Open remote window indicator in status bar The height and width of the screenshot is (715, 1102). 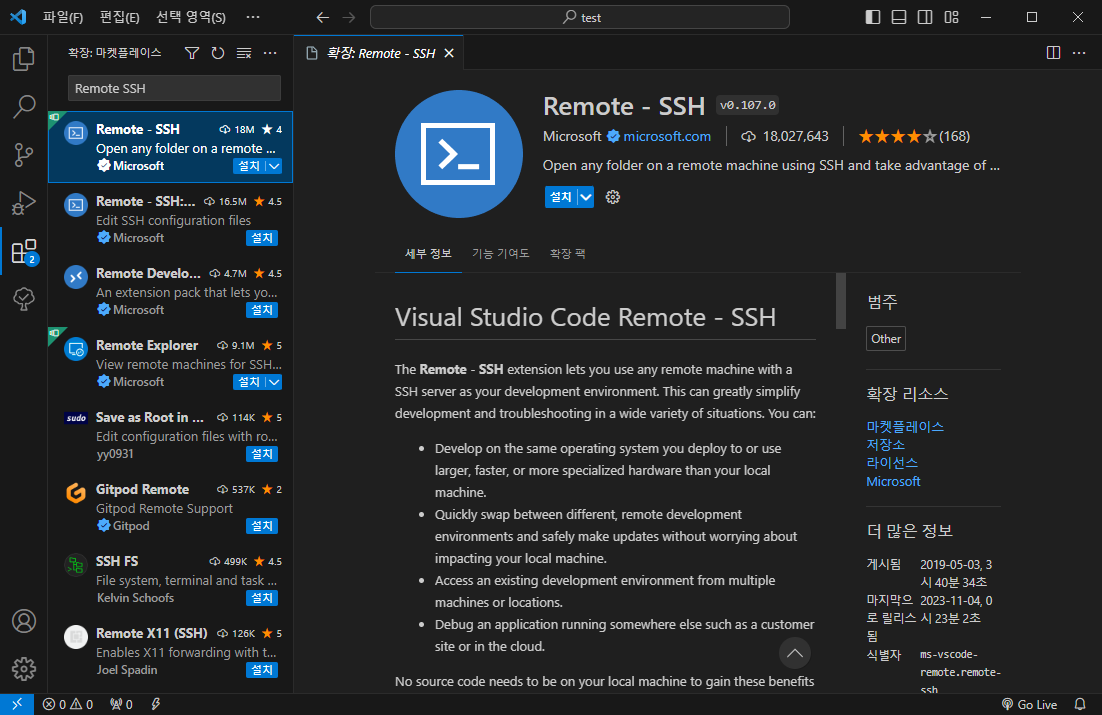point(17,704)
